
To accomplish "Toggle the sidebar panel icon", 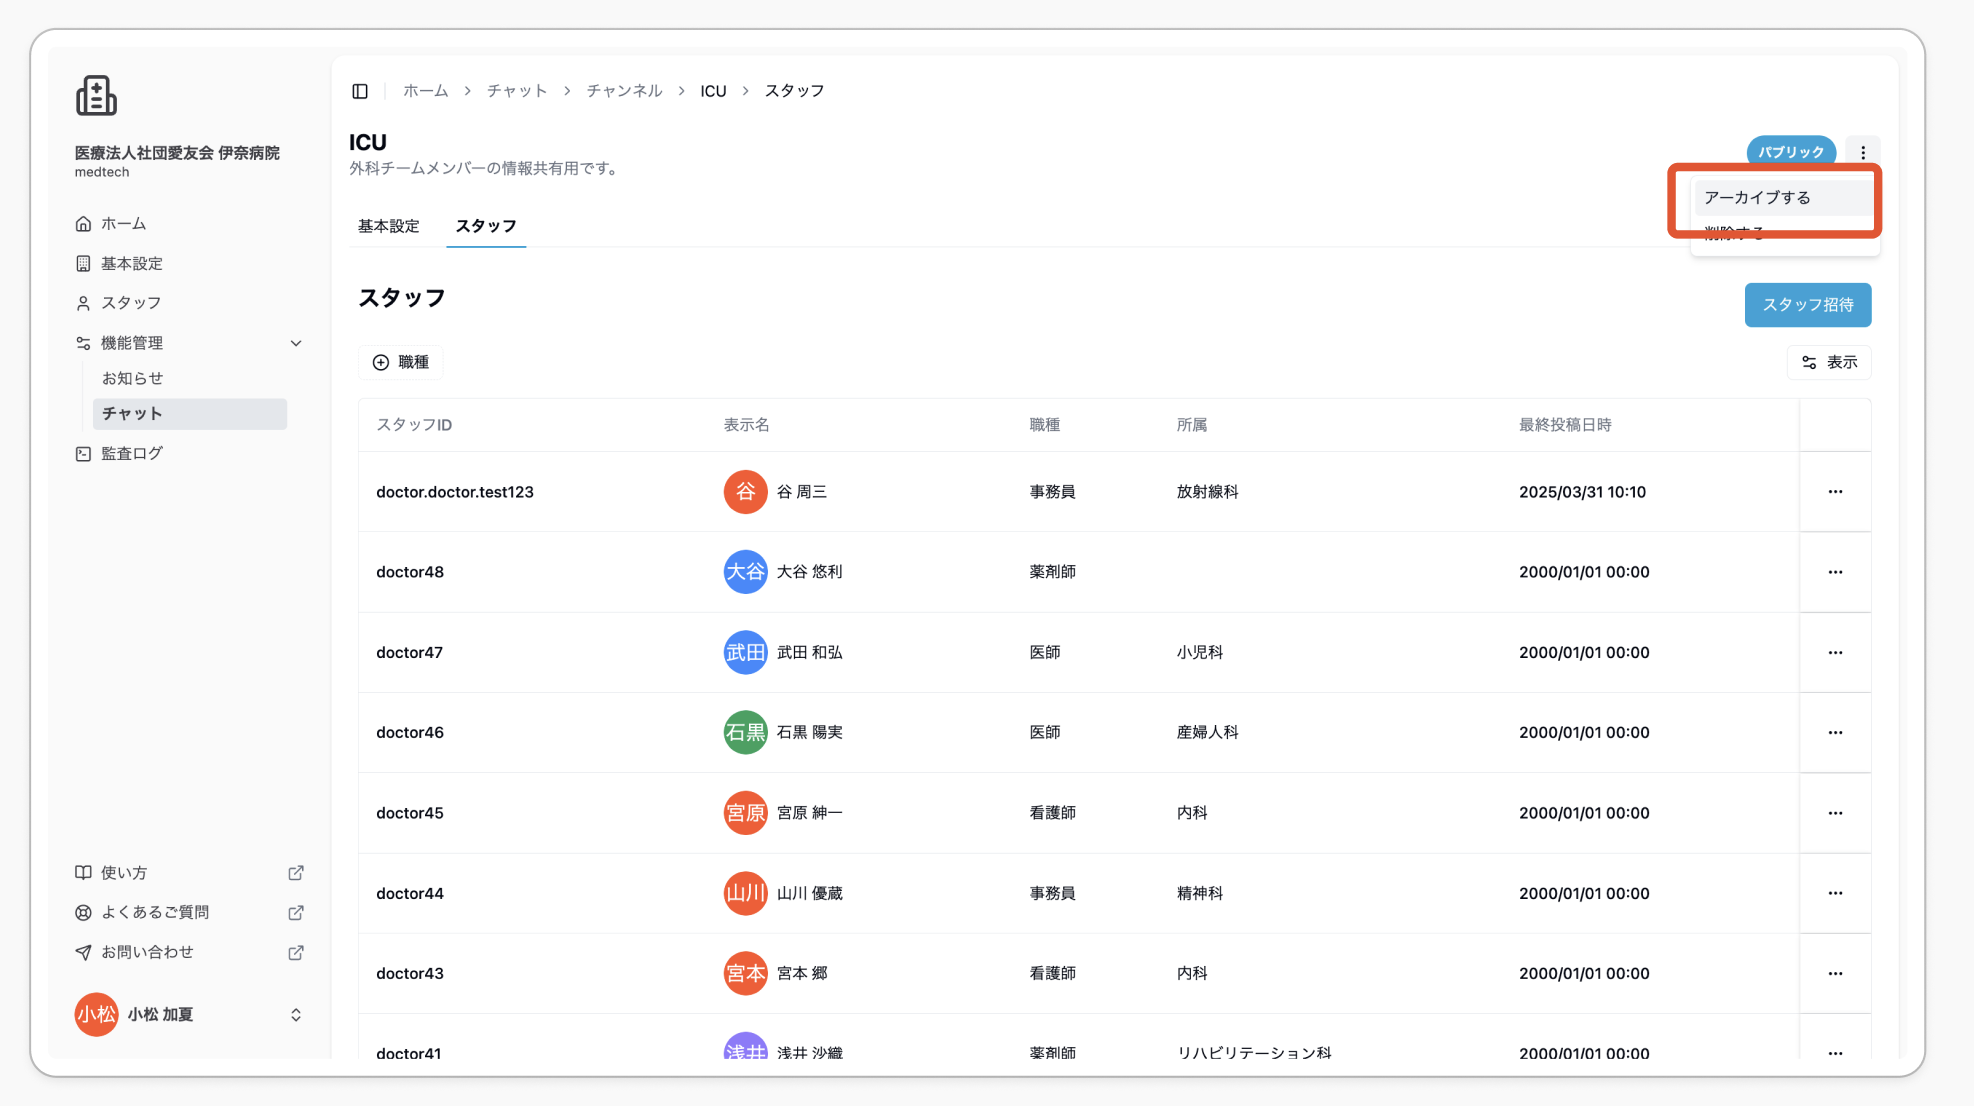I will (x=360, y=91).
